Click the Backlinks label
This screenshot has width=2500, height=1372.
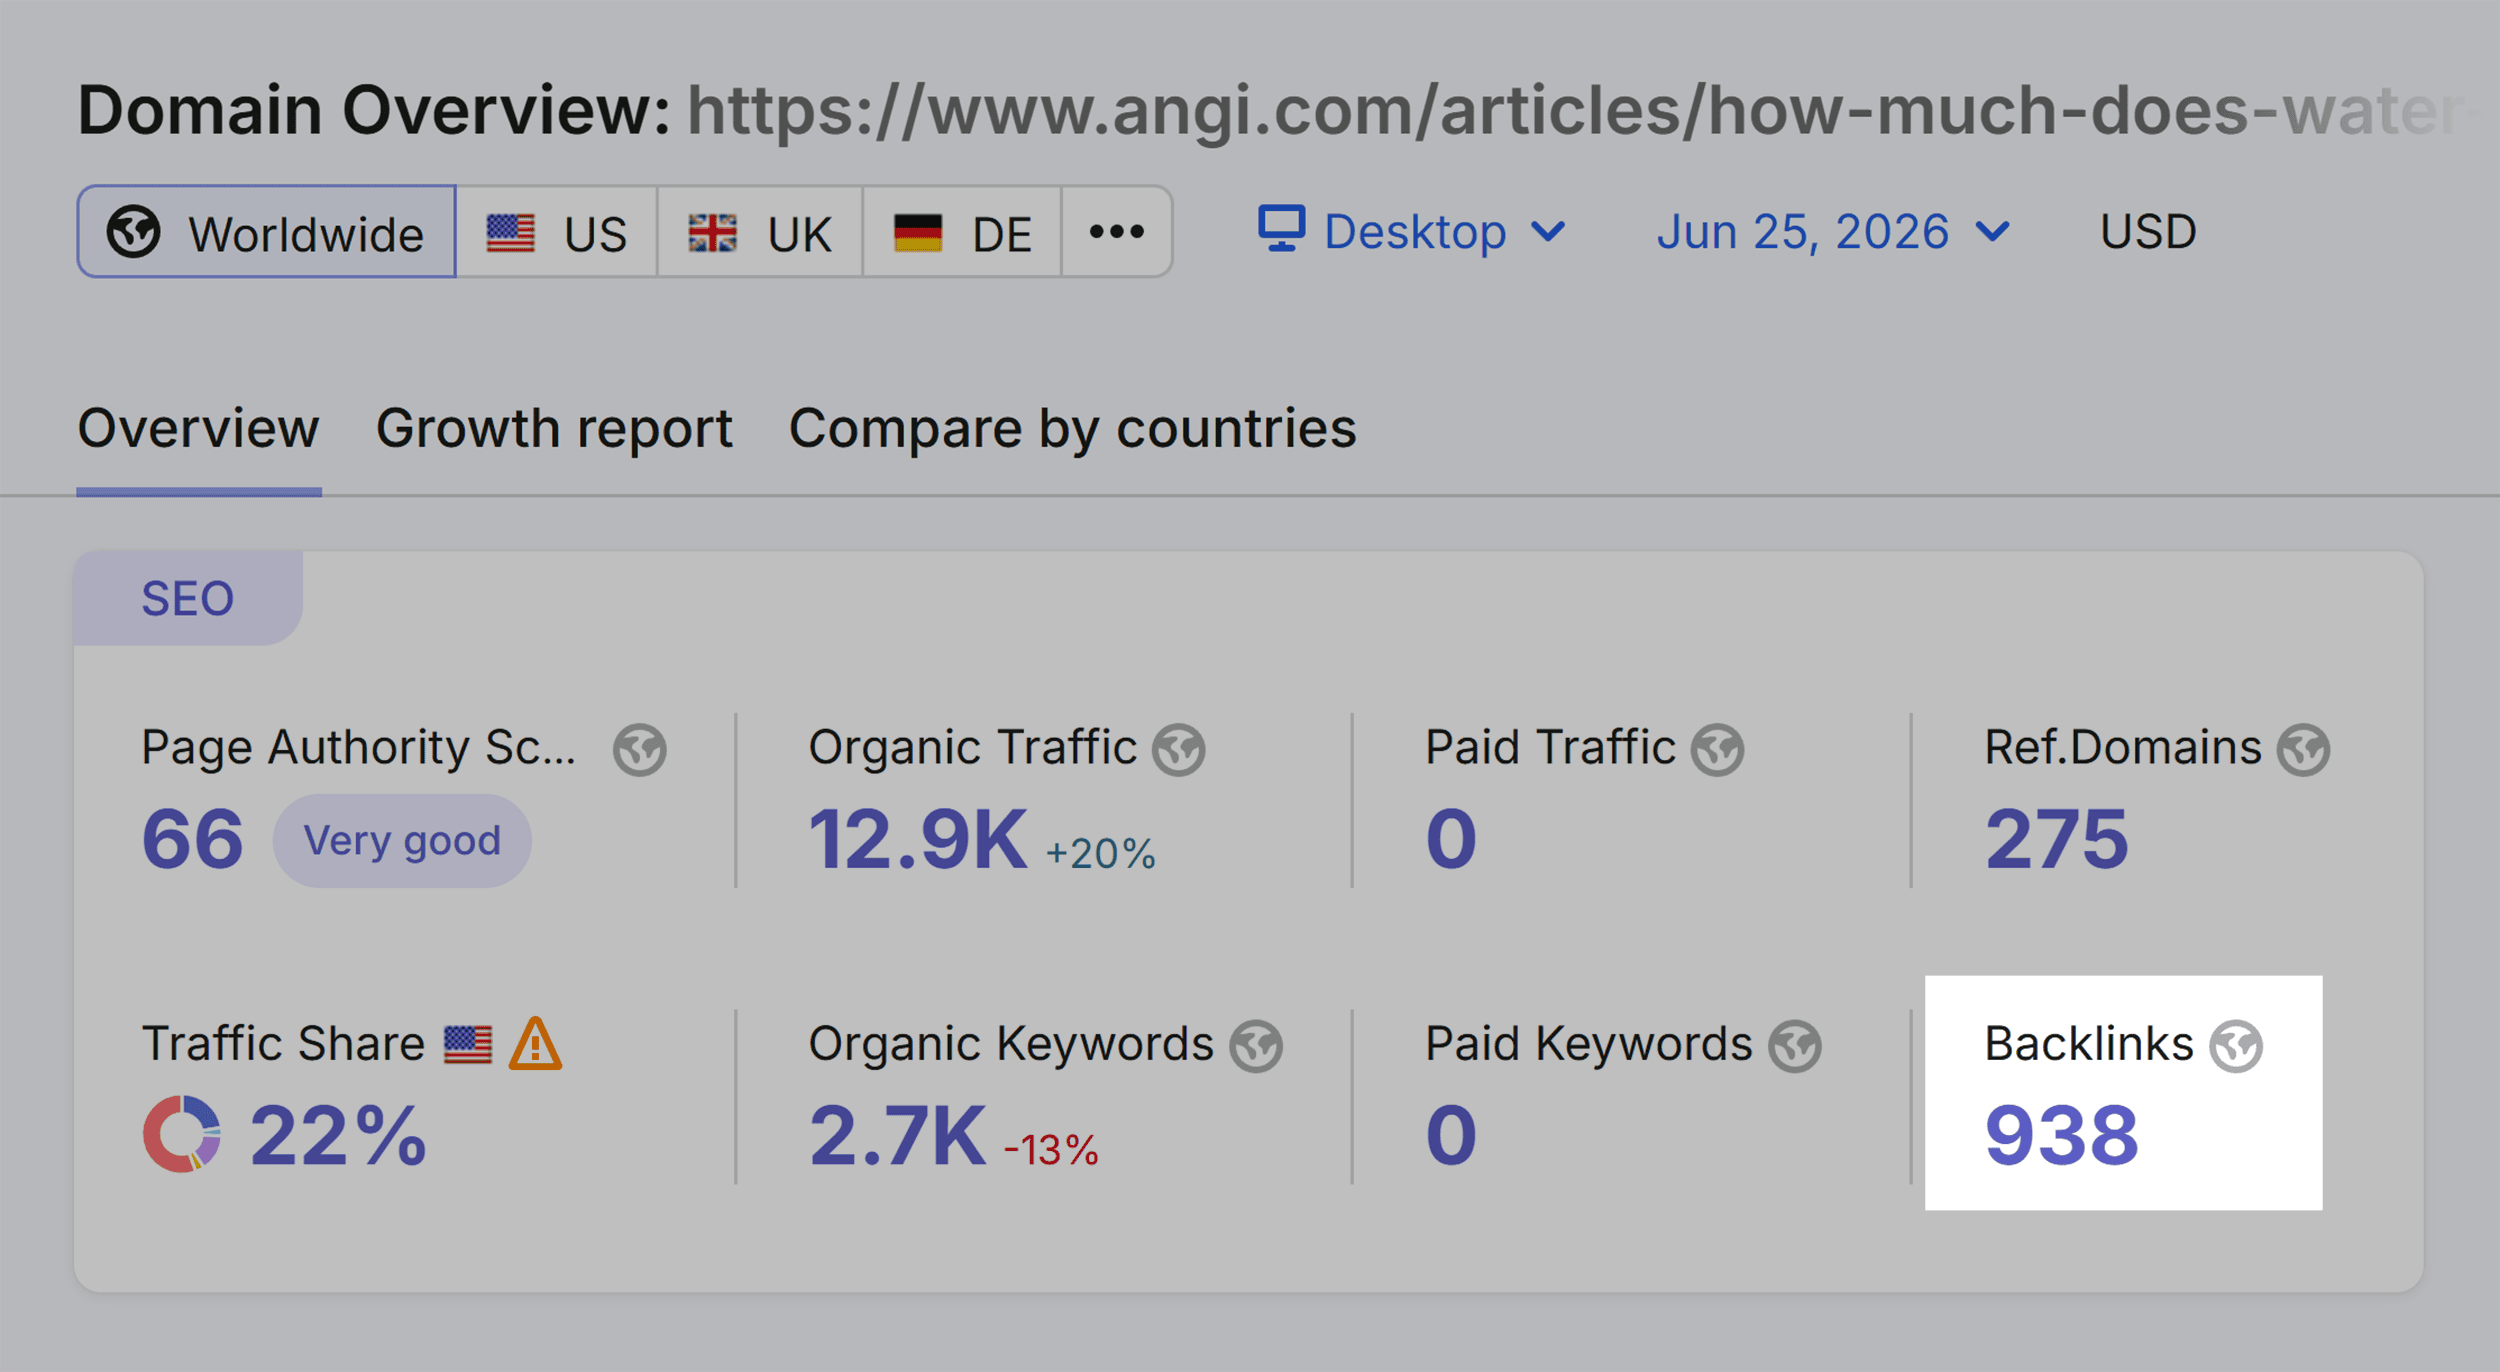point(2088,1044)
